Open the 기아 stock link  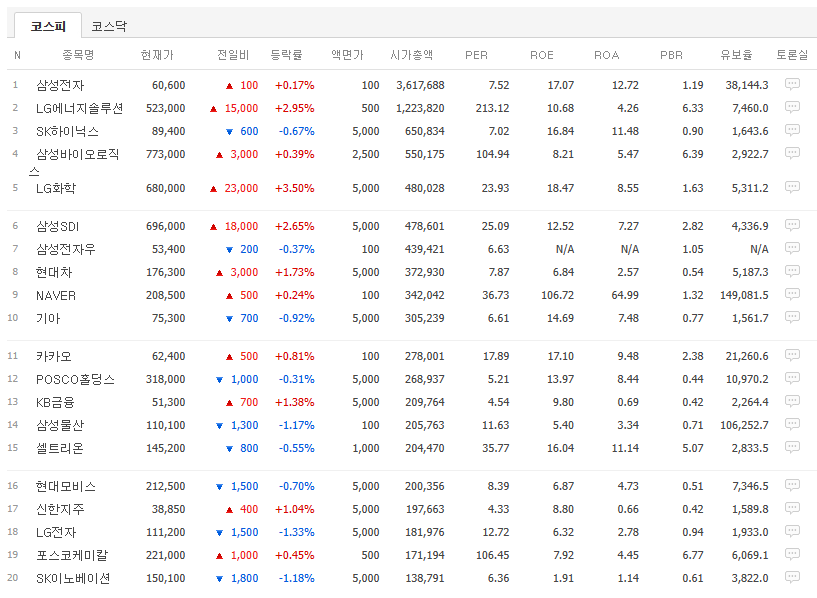tap(48, 318)
